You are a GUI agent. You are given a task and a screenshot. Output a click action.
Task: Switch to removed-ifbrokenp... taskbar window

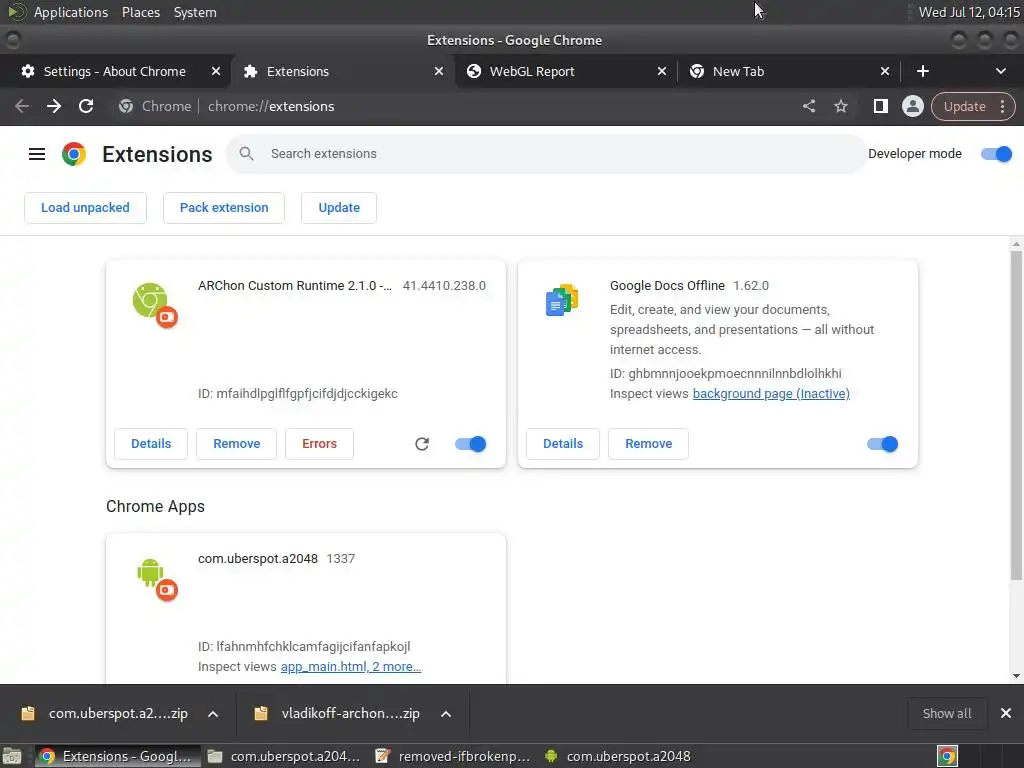pos(454,756)
